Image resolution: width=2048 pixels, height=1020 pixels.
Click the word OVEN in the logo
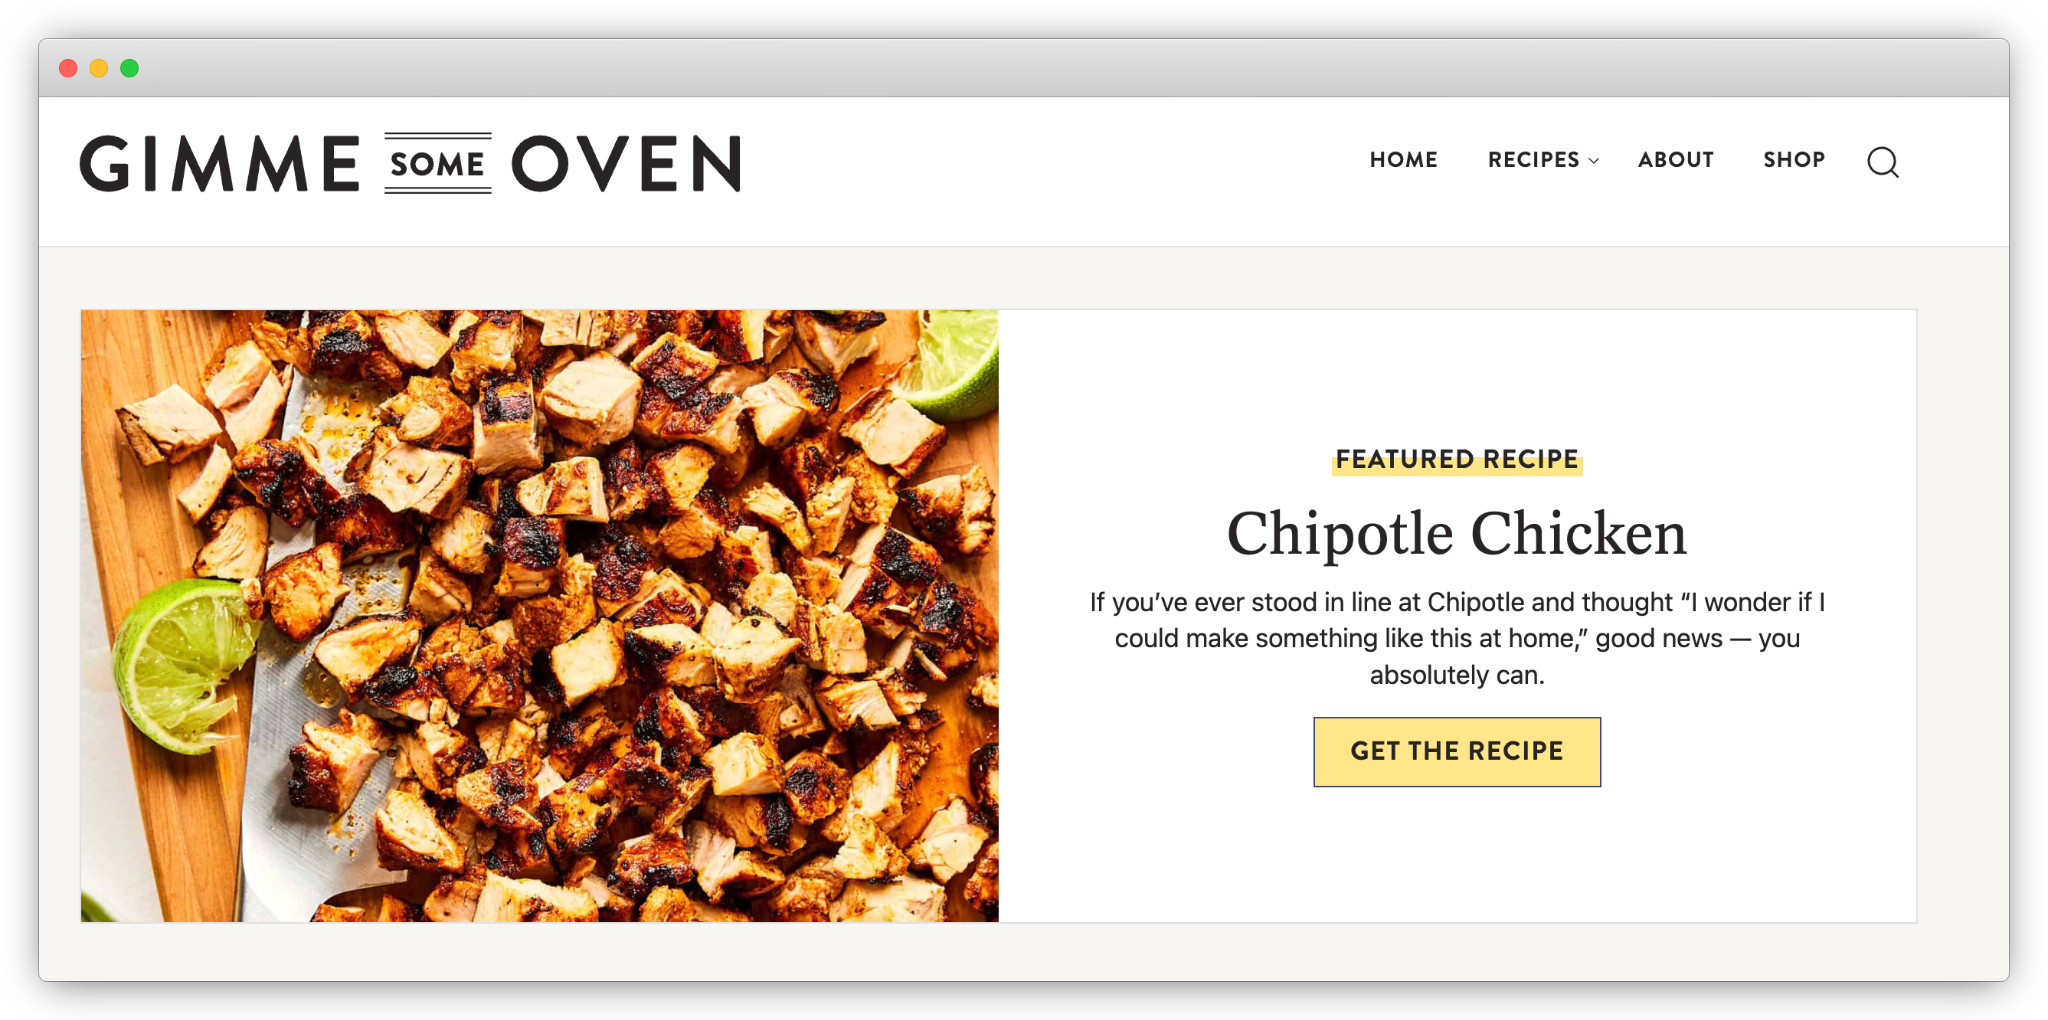[x=627, y=163]
